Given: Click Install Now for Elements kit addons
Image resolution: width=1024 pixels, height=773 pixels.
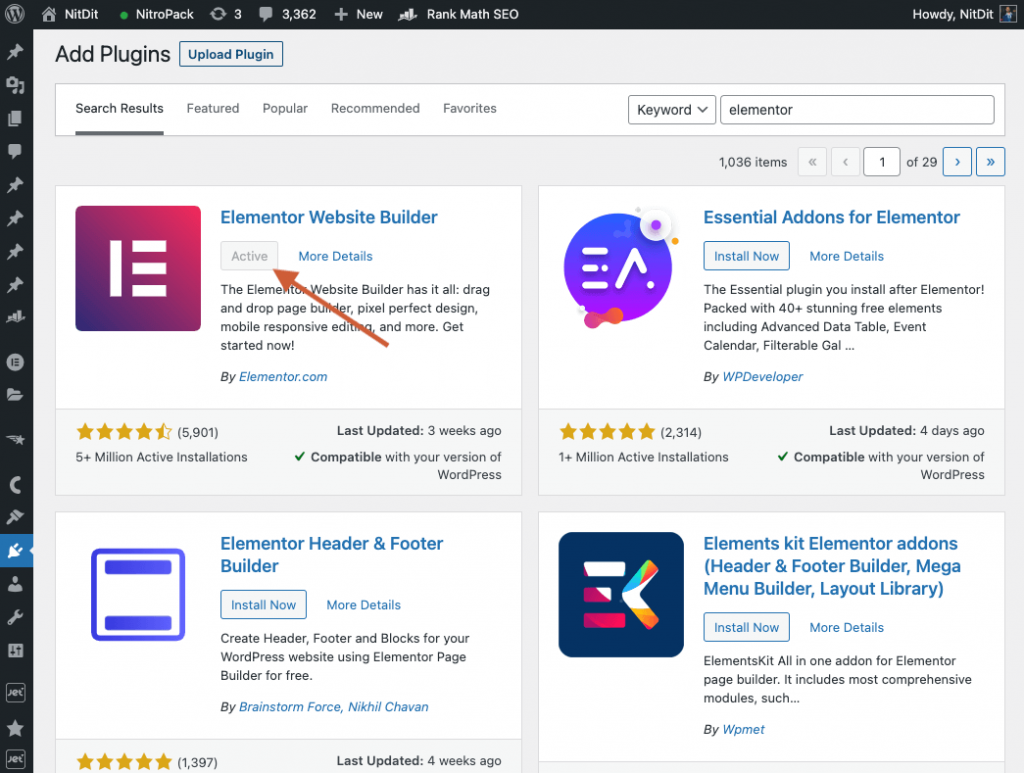Looking at the screenshot, I should [746, 627].
